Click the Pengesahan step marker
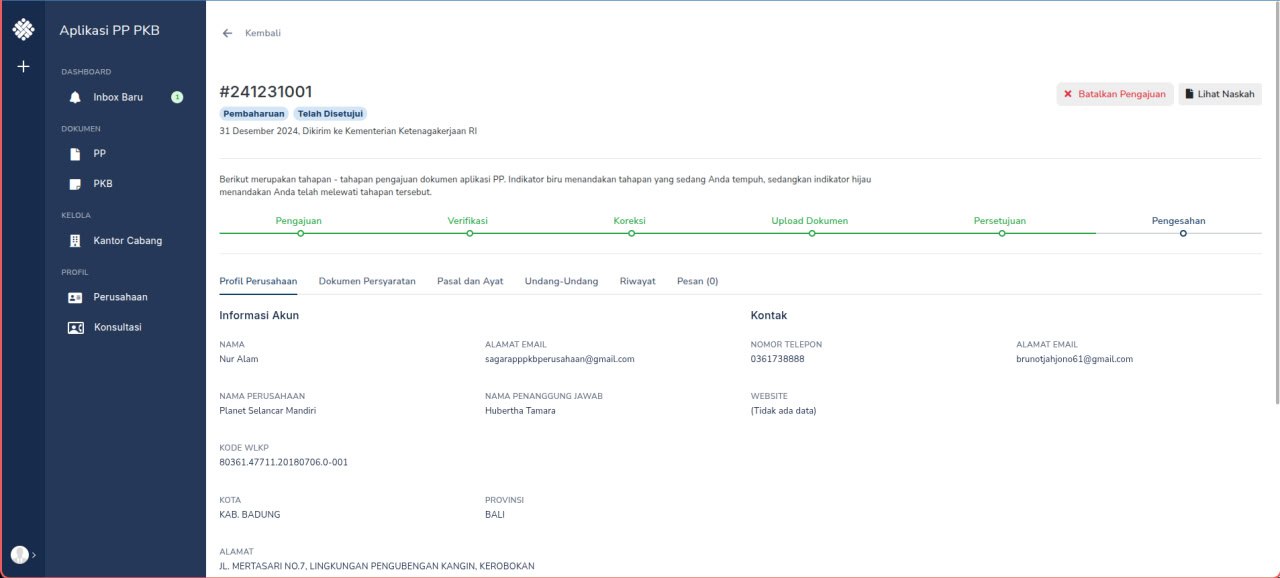The height and width of the screenshot is (578, 1280). (1183, 233)
